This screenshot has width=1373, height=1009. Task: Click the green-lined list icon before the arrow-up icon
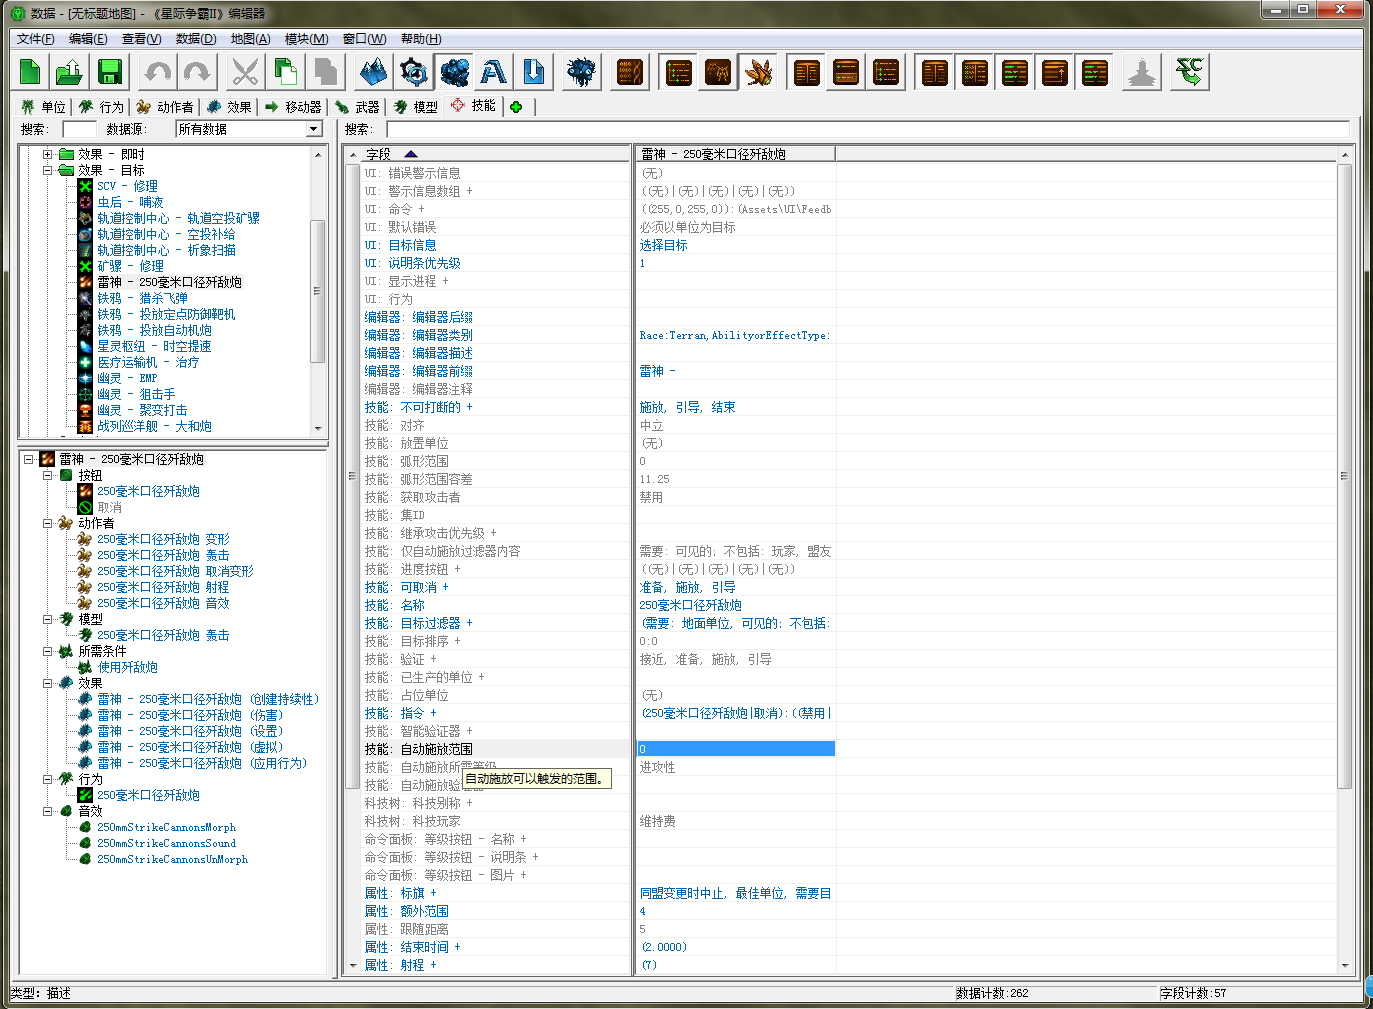pyautogui.click(x=1014, y=72)
